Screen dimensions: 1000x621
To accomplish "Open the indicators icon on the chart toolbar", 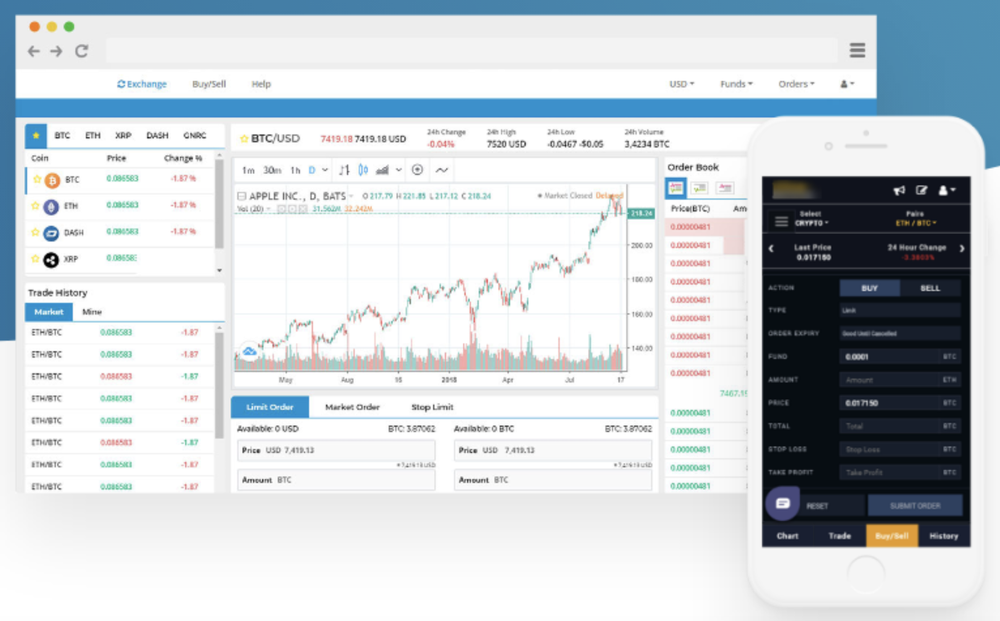I will (x=382, y=170).
